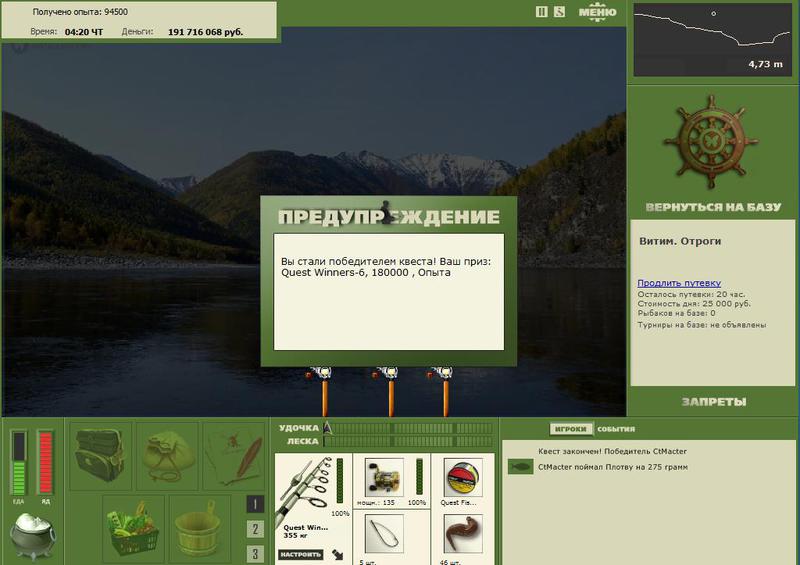This screenshot has height=565, width=800.
Task: Open the paper and feather notes icon
Action: 235,455
